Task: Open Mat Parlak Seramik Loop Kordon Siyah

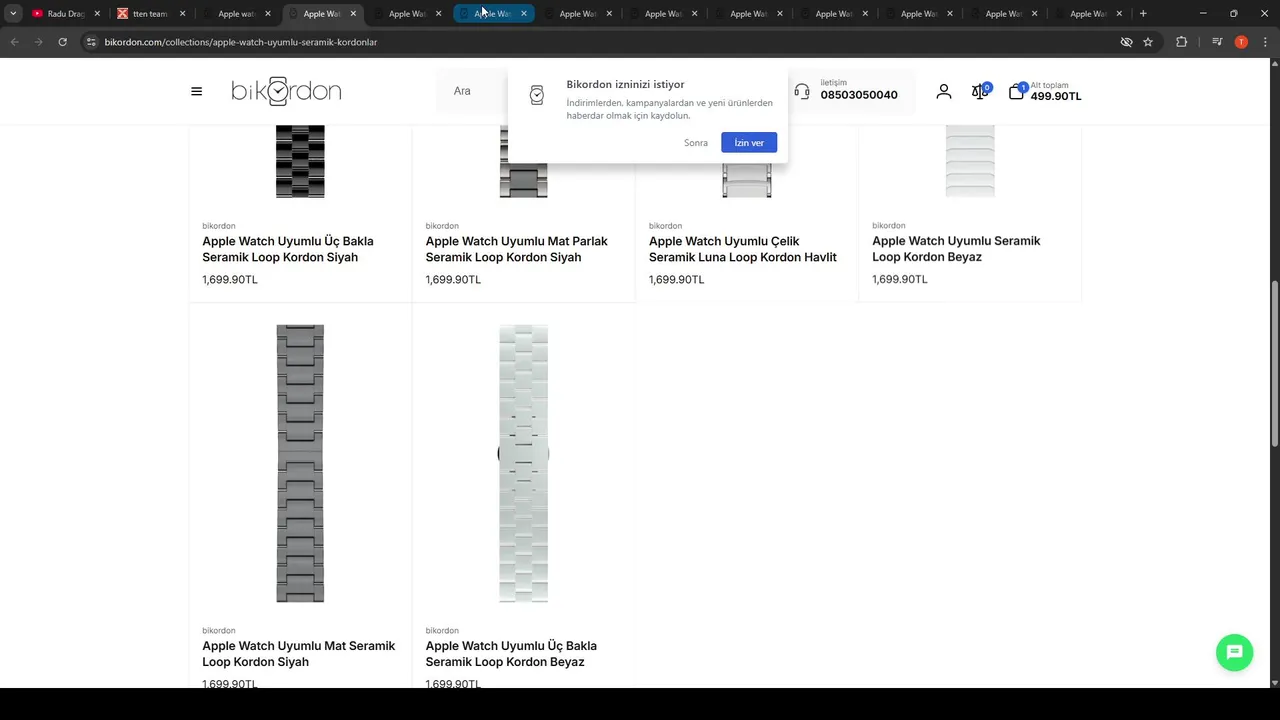Action: point(517,249)
